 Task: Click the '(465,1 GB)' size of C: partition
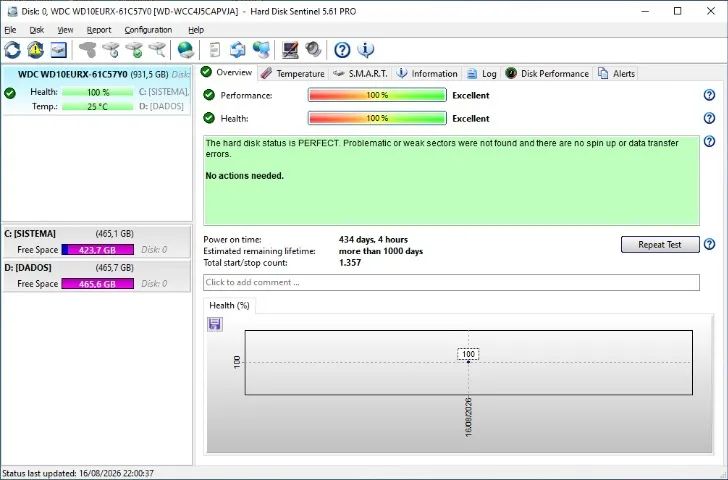point(115,234)
